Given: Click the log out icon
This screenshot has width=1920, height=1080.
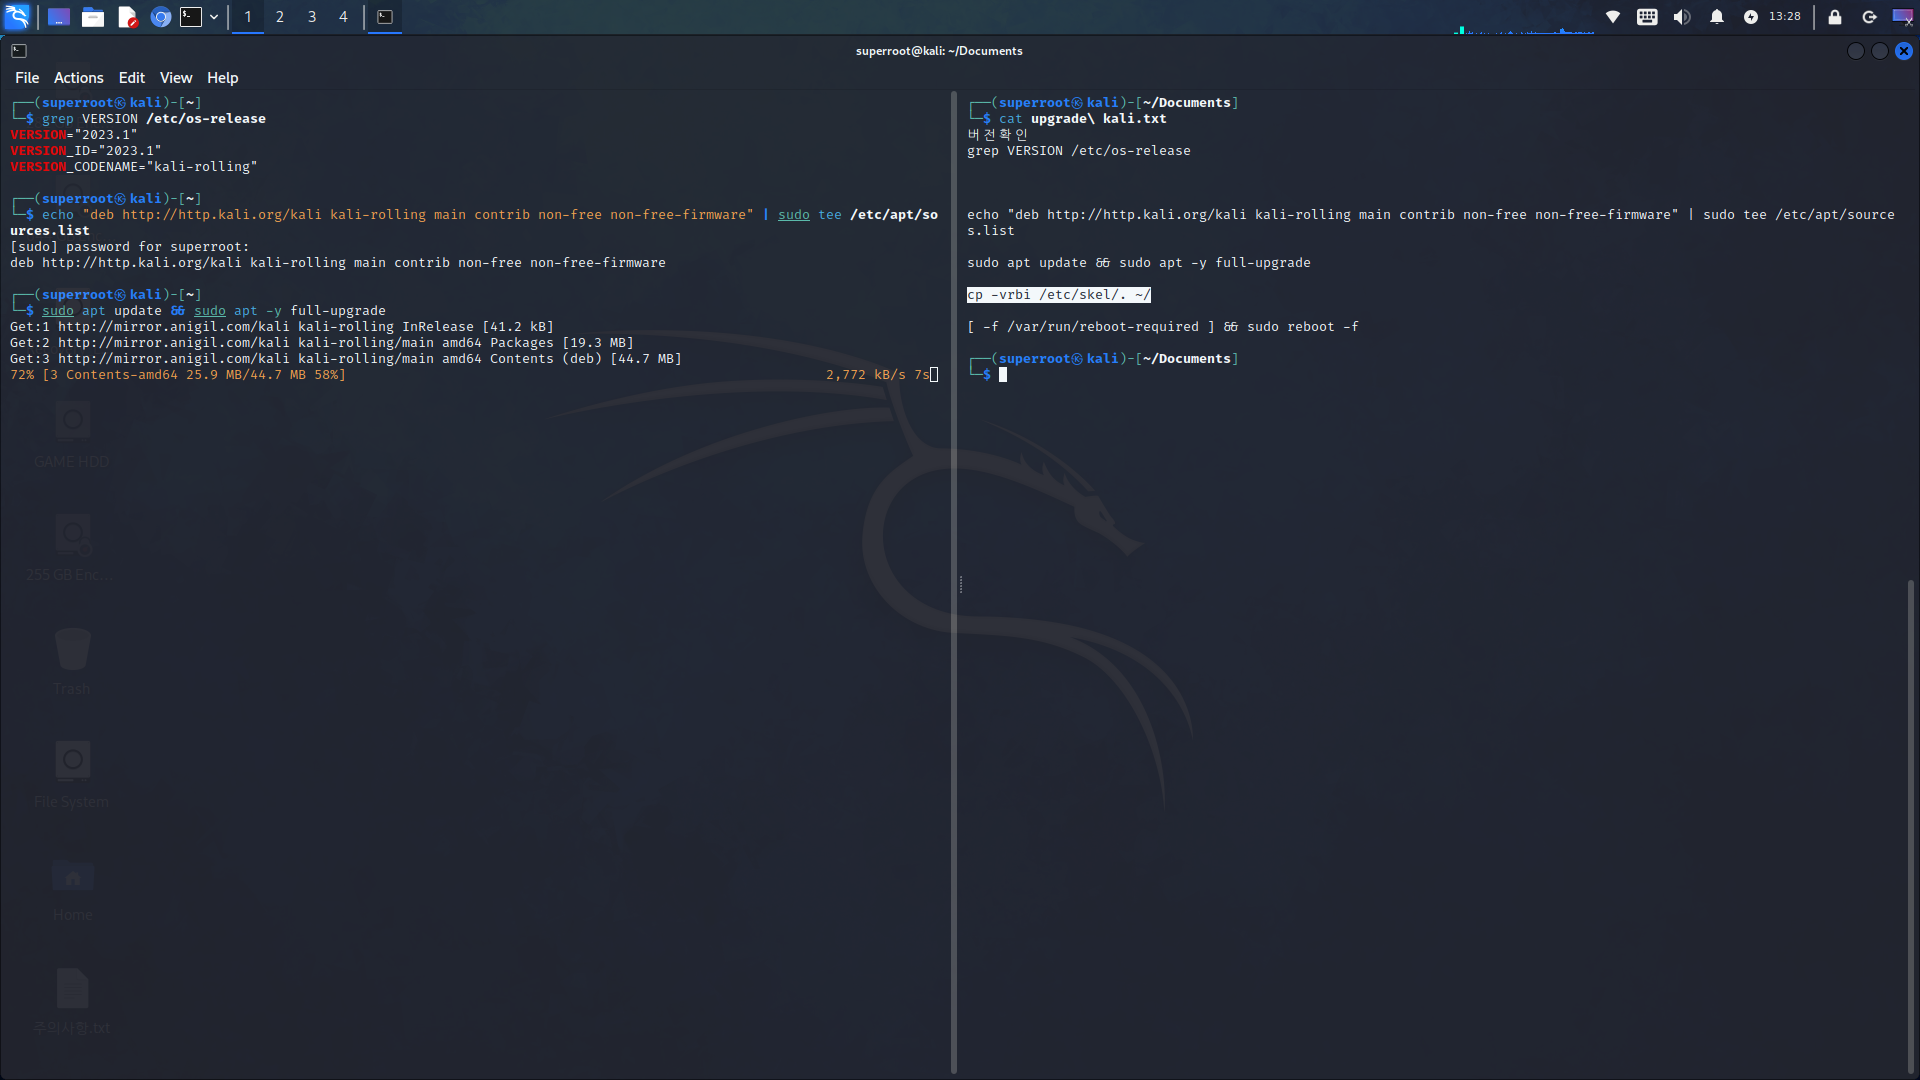Looking at the screenshot, I should pos(1869,17).
